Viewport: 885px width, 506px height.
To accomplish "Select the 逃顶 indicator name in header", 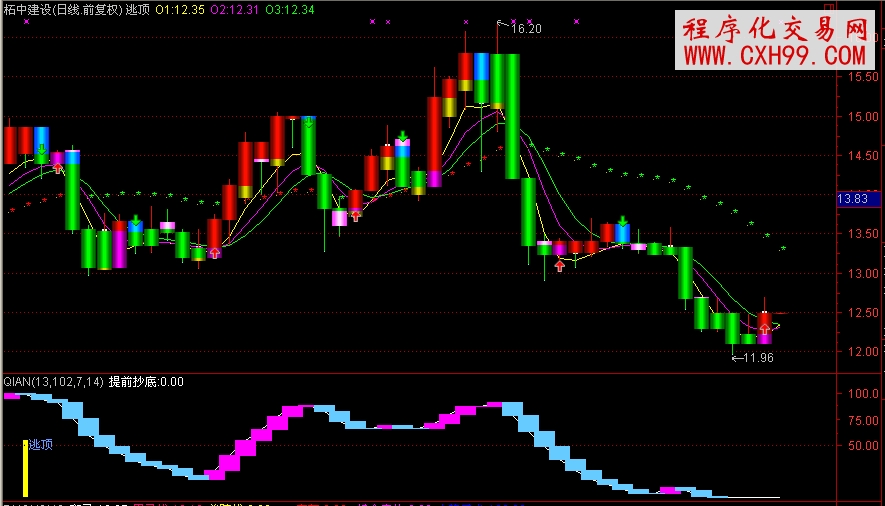I will click(137, 9).
